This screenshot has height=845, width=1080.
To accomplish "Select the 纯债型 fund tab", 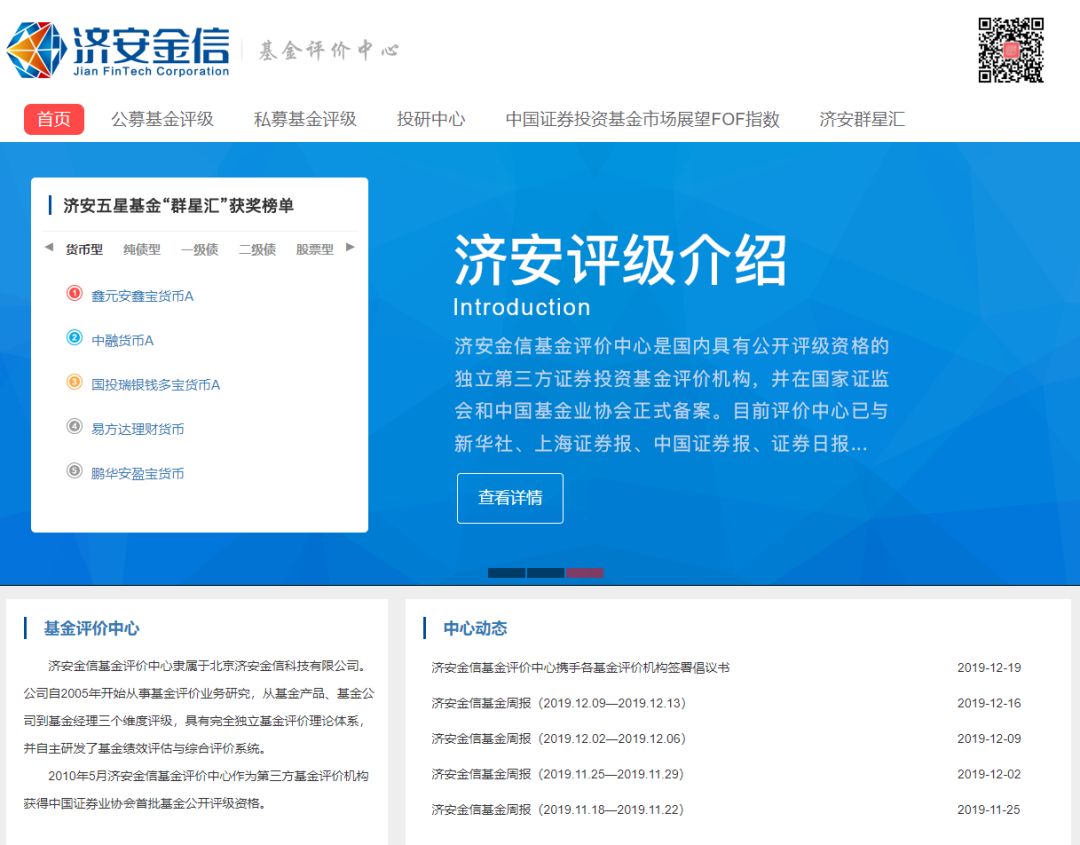I will click(142, 249).
